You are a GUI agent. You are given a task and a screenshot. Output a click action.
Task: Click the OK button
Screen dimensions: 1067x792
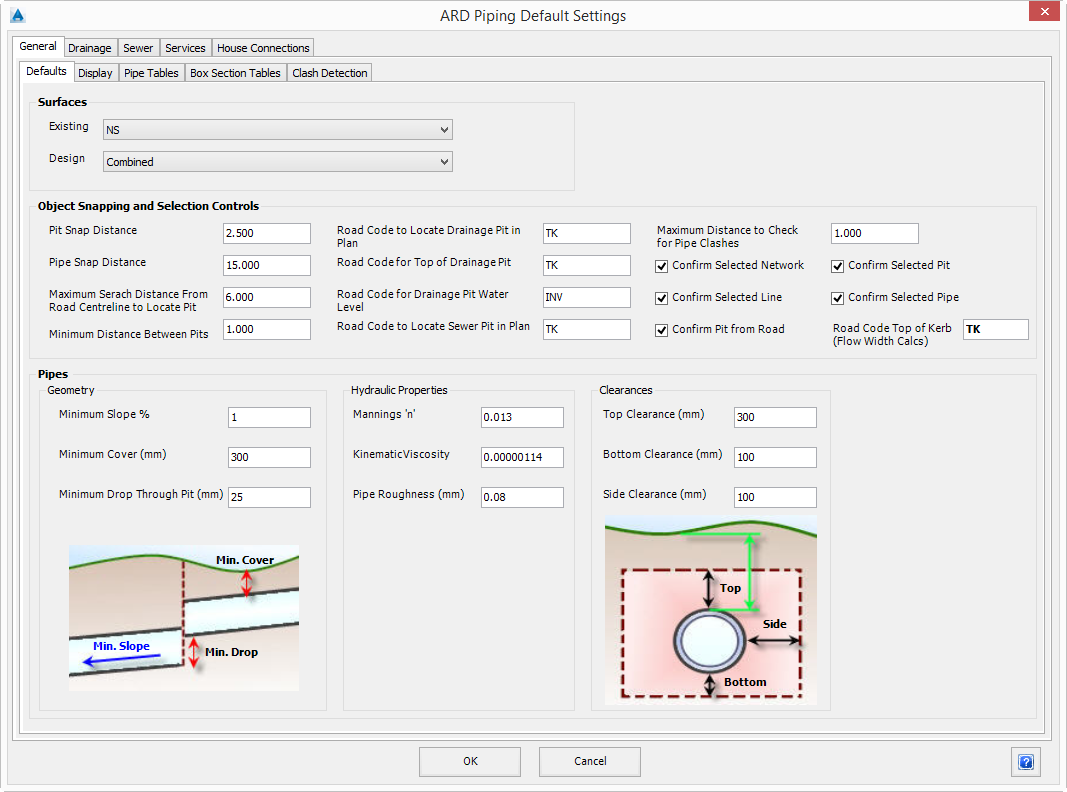(x=470, y=761)
